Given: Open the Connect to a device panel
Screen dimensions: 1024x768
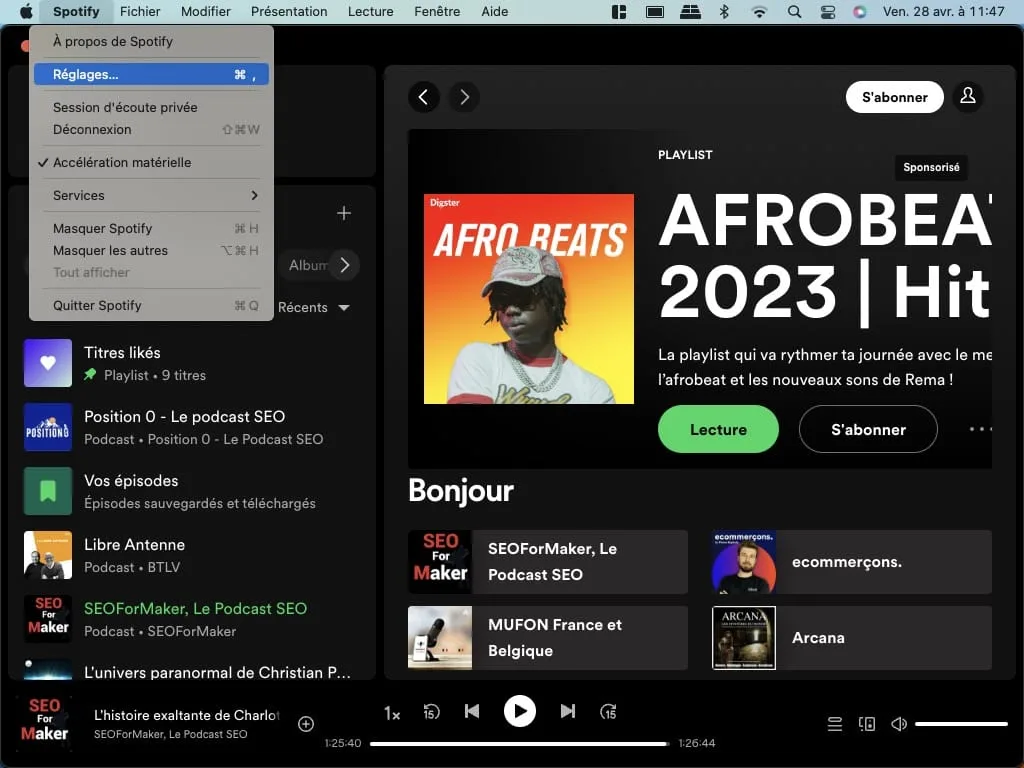Looking at the screenshot, I should (x=866, y=723).
